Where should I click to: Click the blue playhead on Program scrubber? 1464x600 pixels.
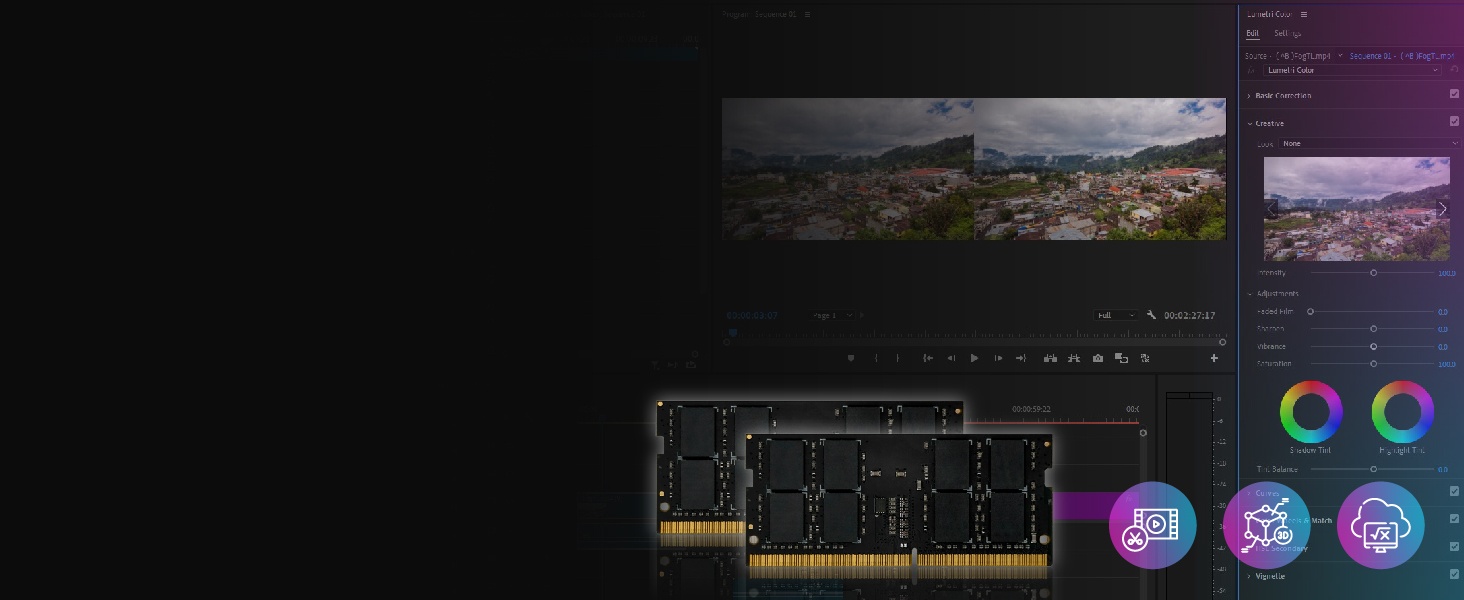tap(733, 333)
